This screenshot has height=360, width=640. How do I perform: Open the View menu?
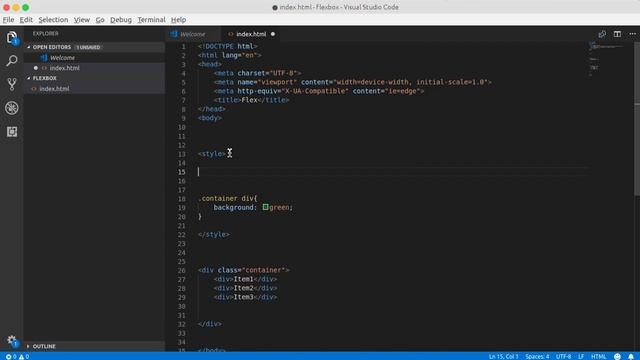82,20
